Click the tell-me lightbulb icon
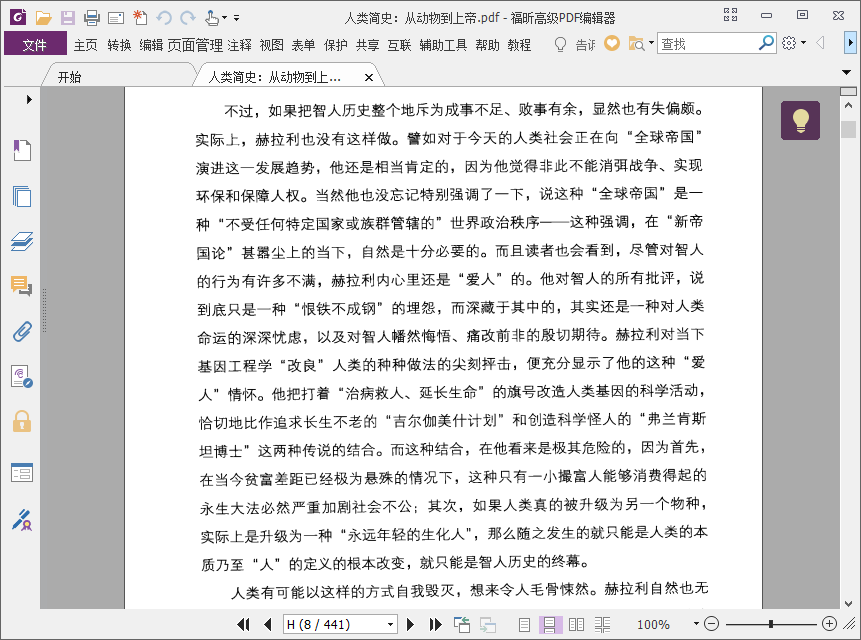 point(560,44)
